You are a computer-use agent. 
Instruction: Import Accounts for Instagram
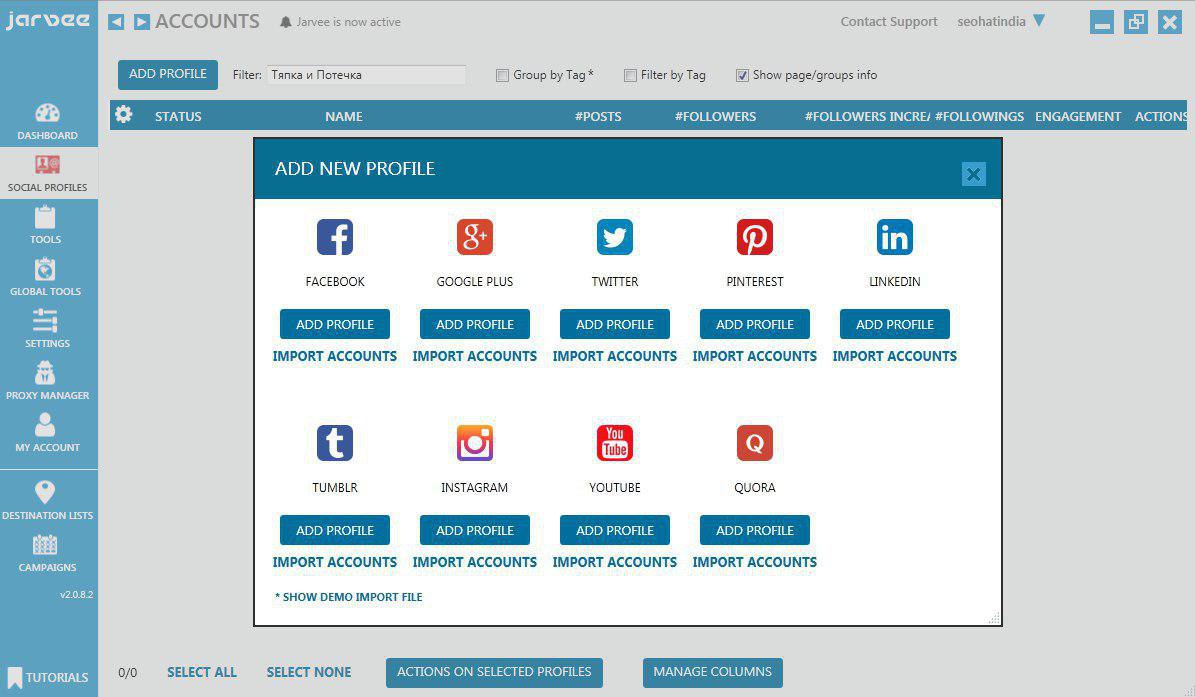(x=475, y=562)
